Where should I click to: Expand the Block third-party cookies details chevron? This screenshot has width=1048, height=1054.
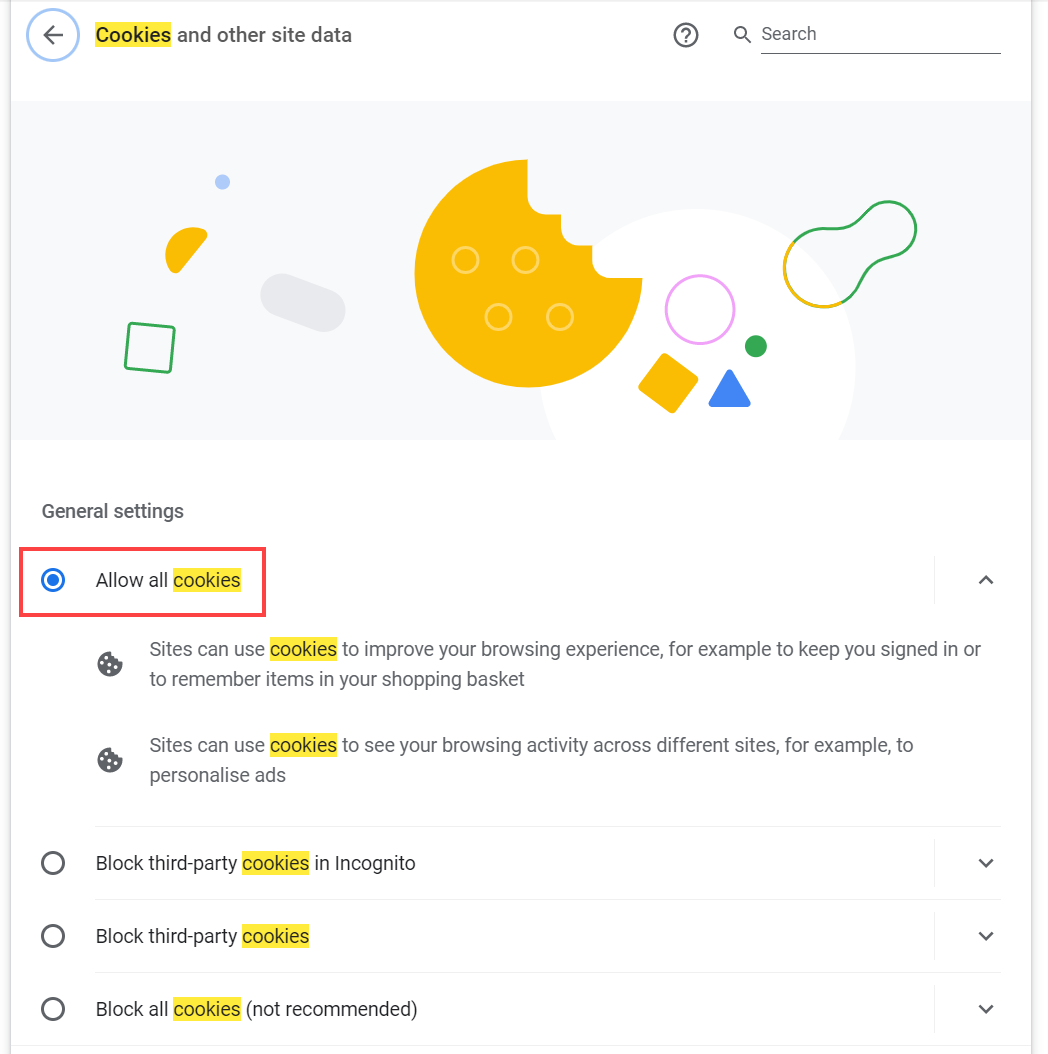985,936
